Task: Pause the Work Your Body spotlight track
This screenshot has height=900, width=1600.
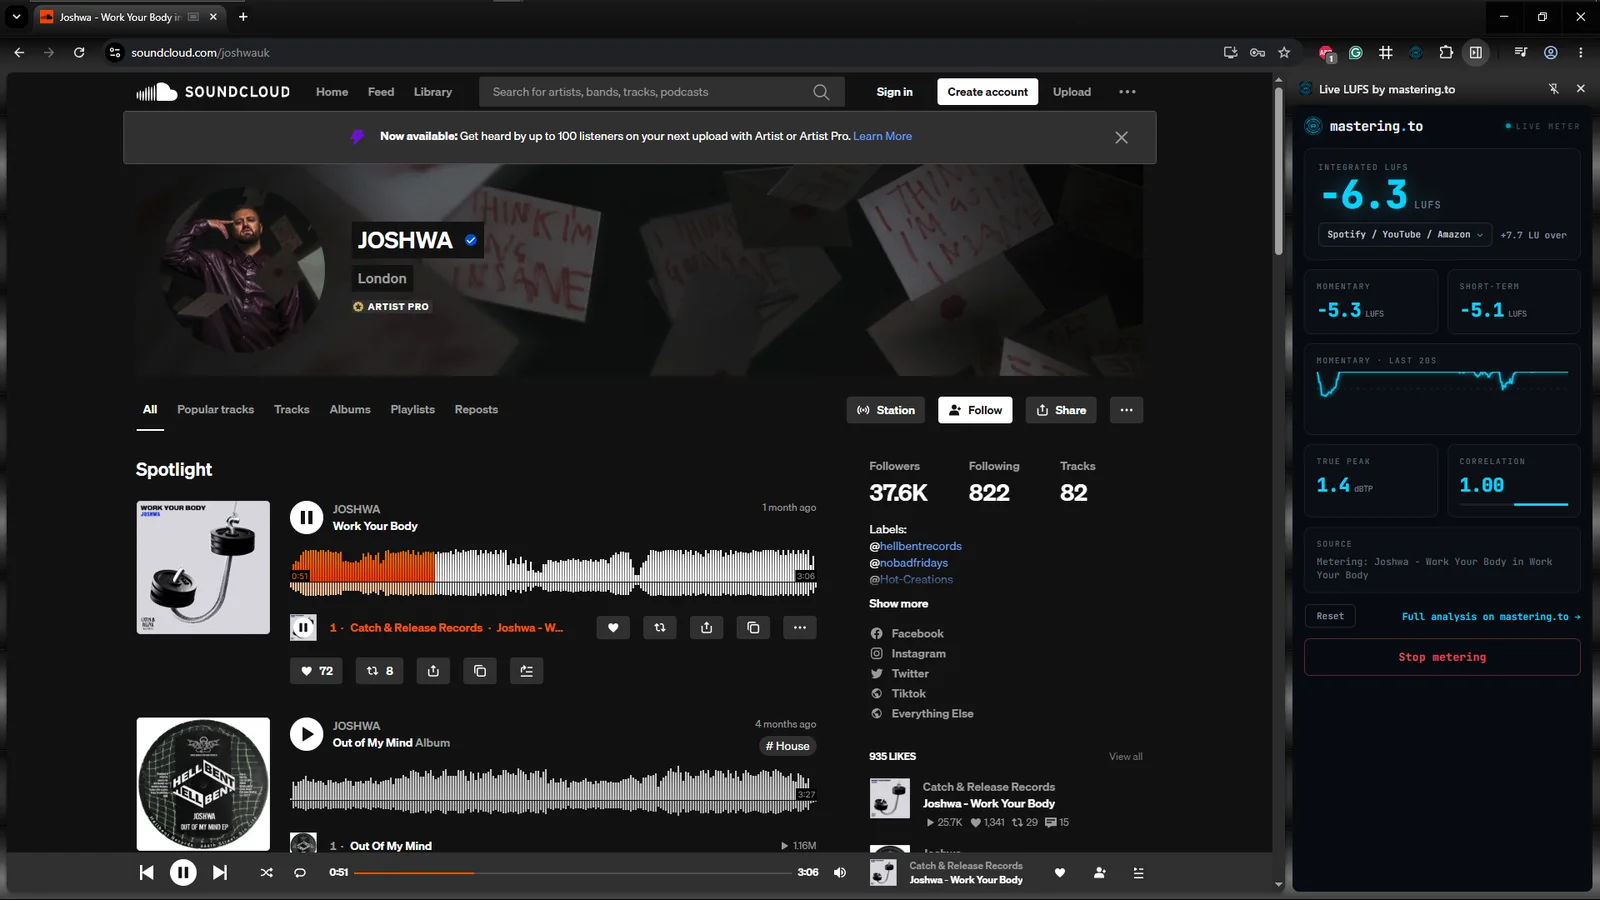Action: (306, 517)
